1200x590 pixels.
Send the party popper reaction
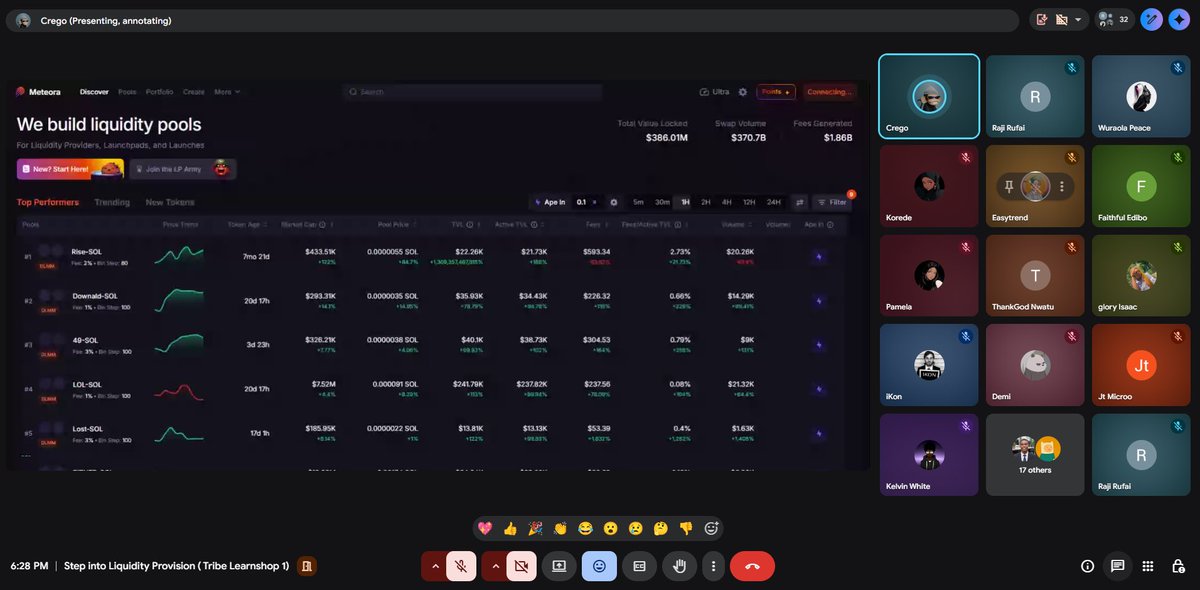coord(536,528)
